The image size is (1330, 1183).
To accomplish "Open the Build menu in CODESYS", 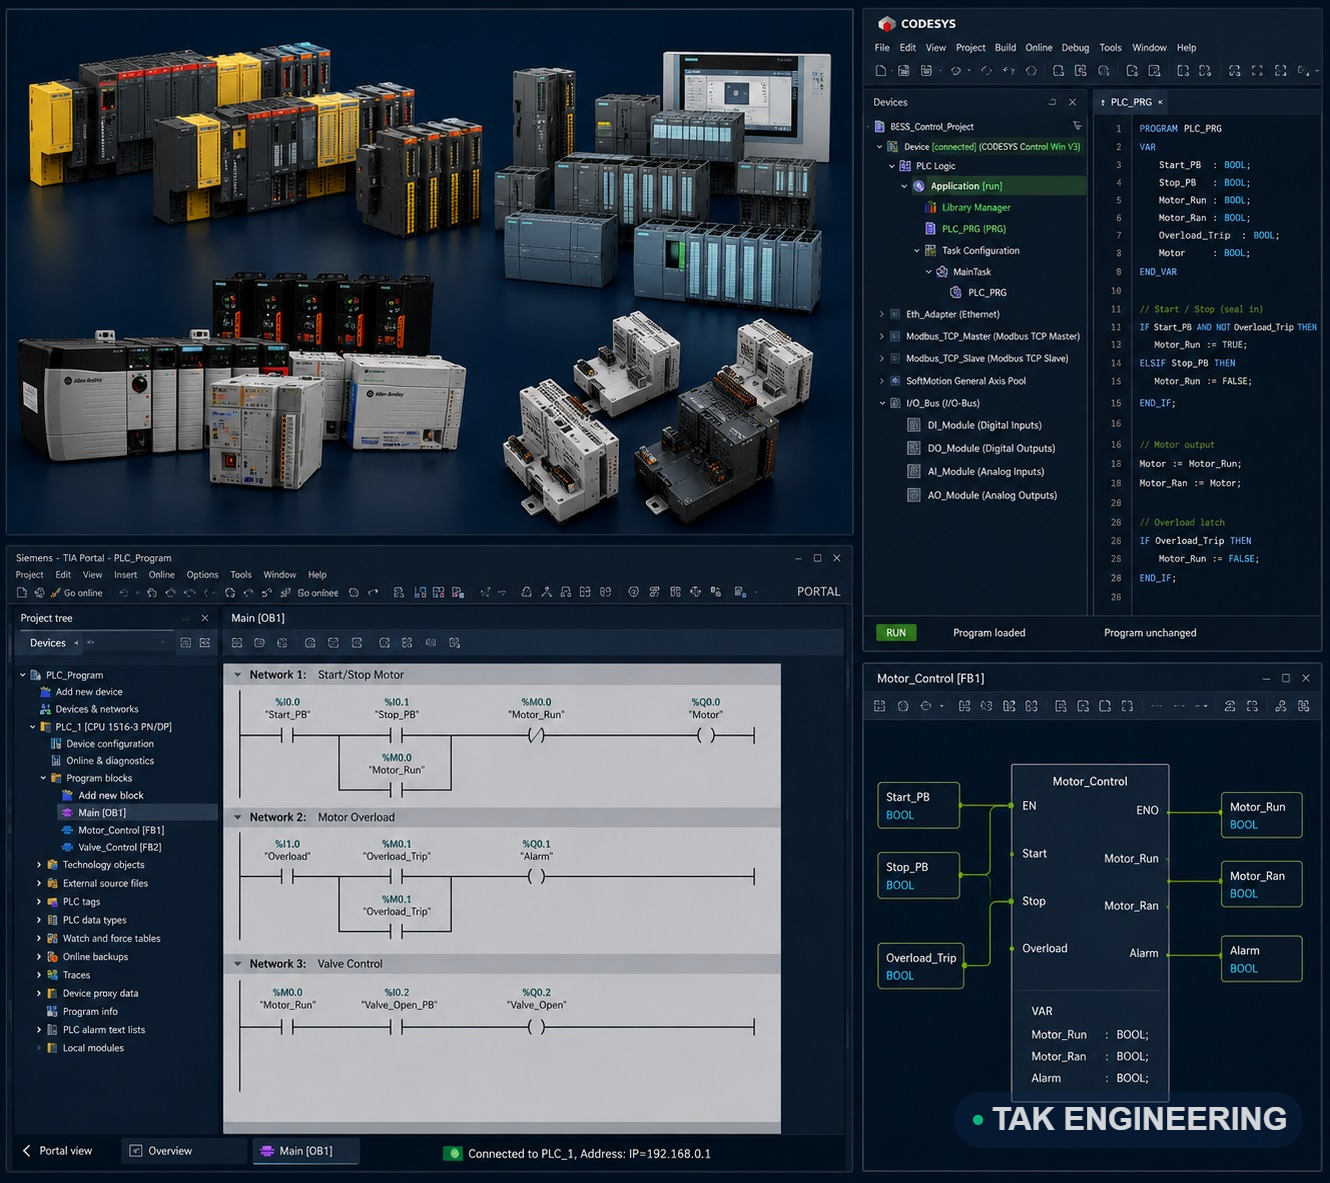I will [1005, 47].
